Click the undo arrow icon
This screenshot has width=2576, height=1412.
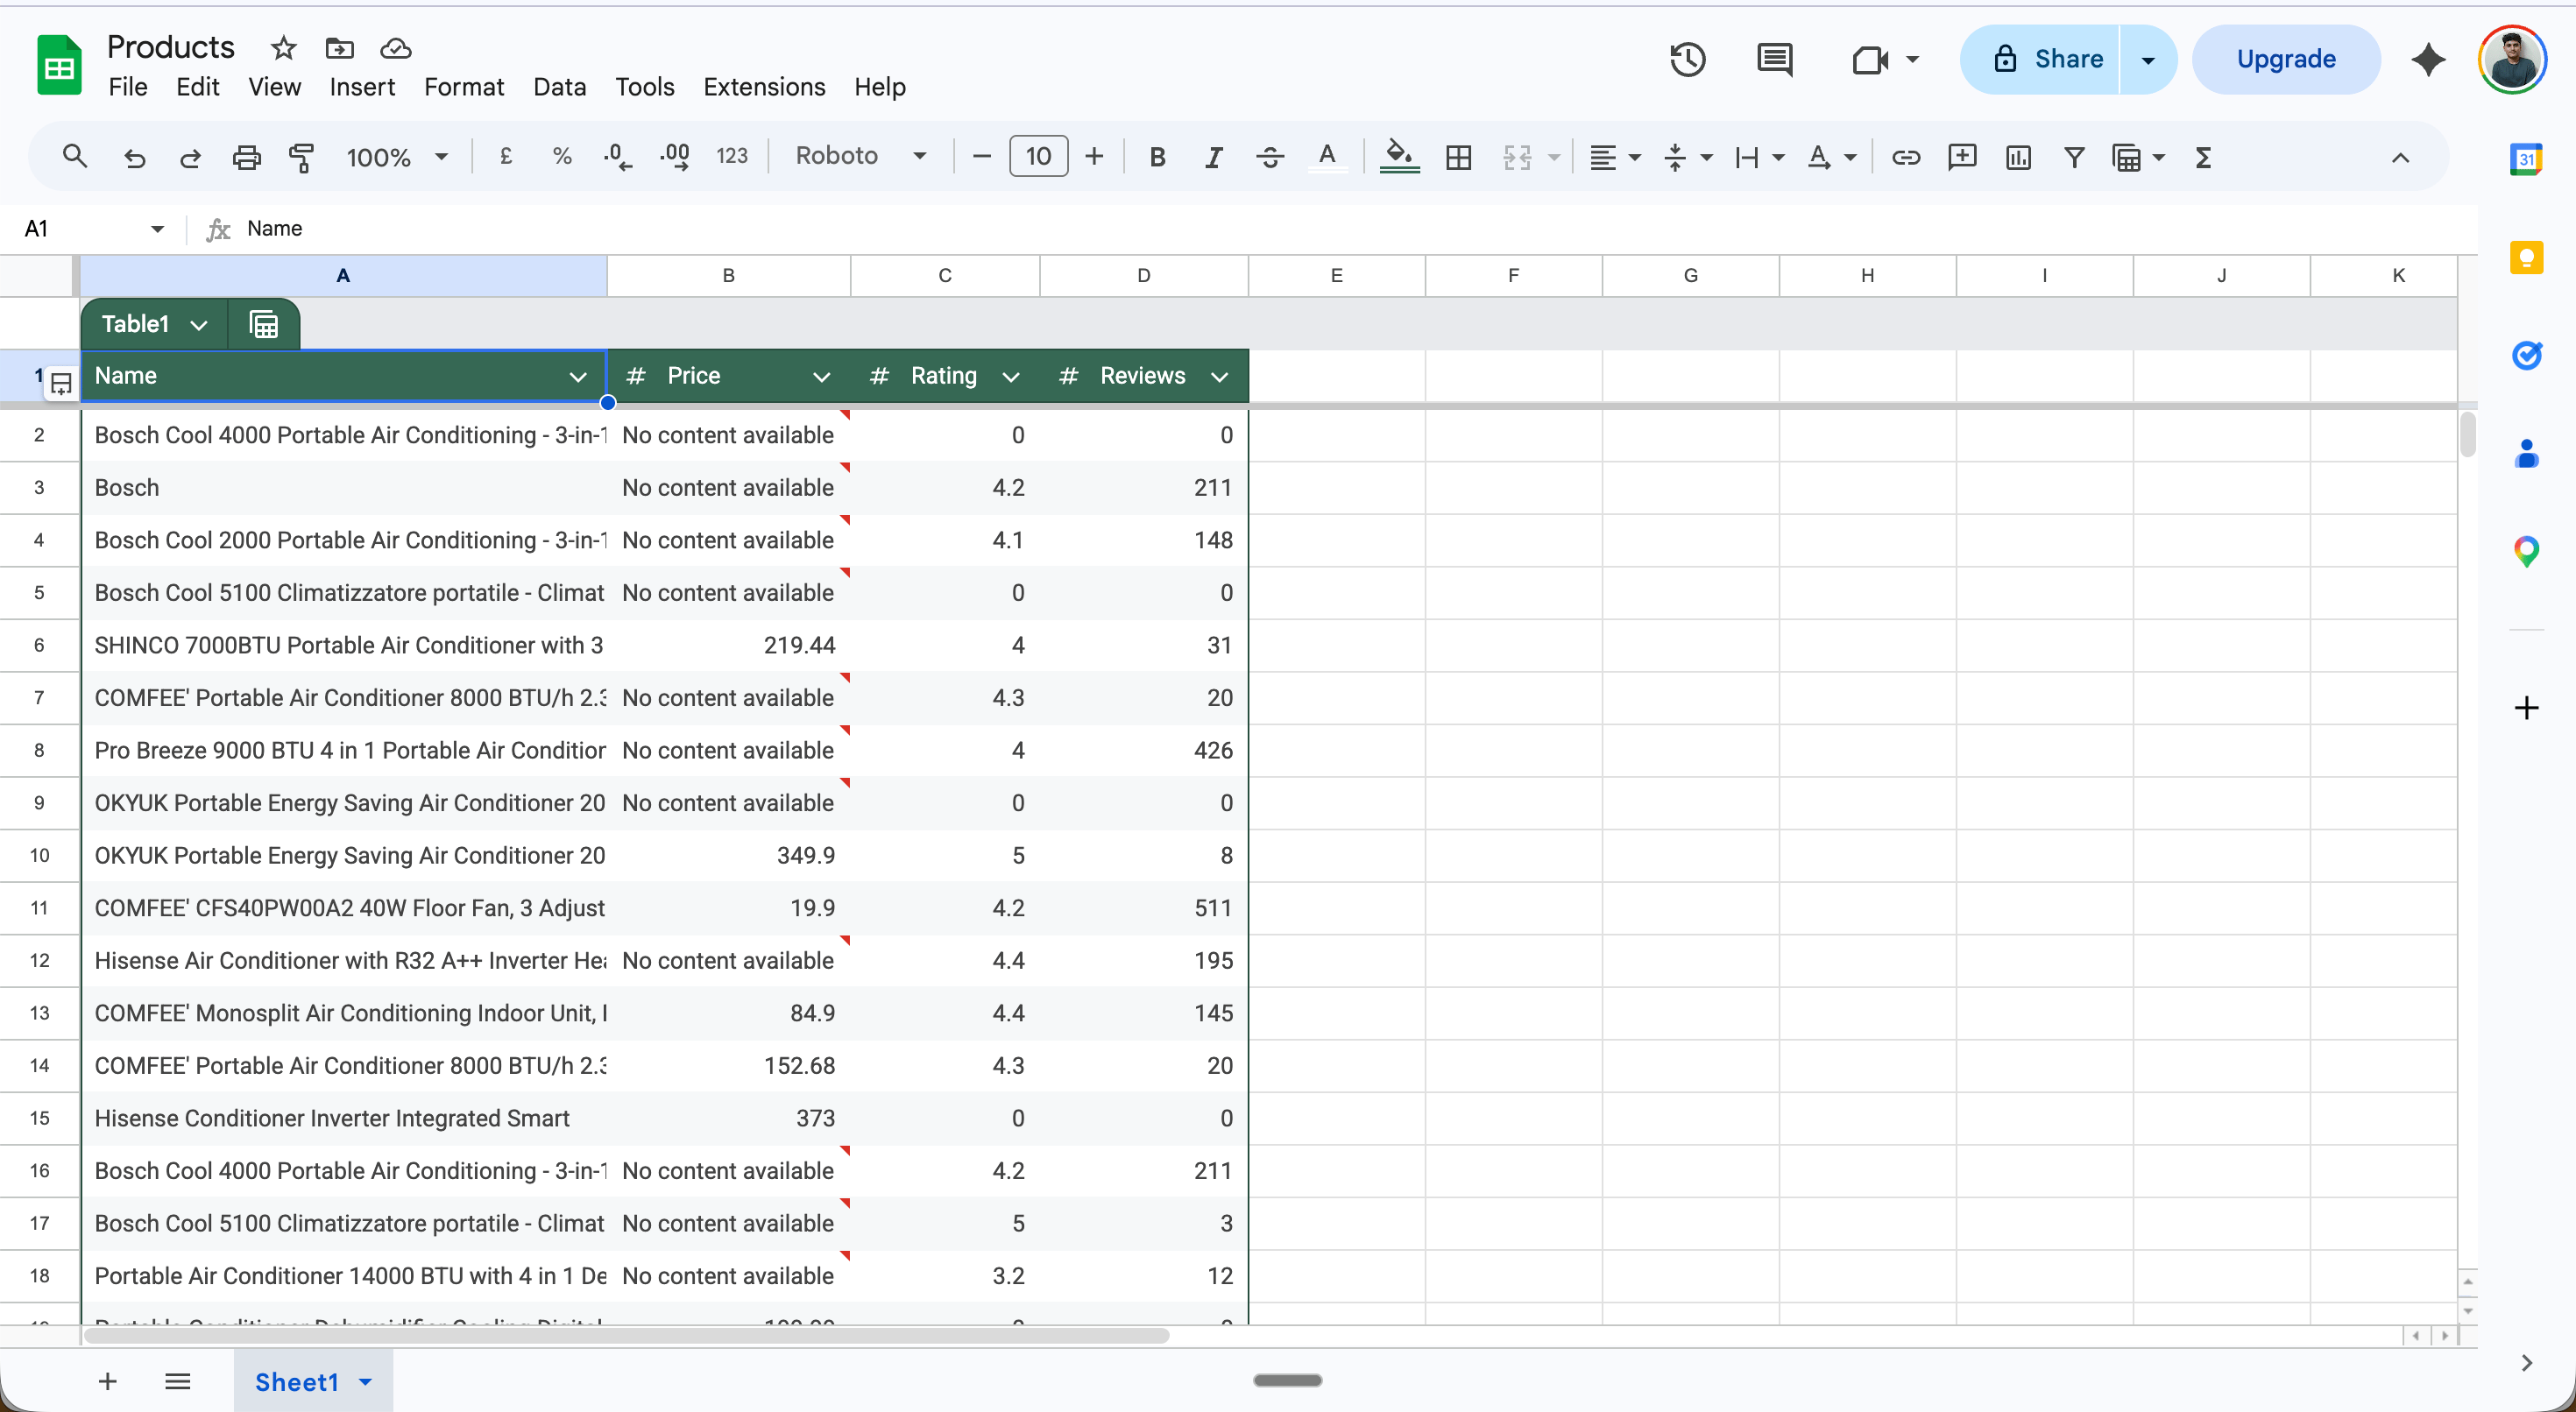(x=134, y=157)
